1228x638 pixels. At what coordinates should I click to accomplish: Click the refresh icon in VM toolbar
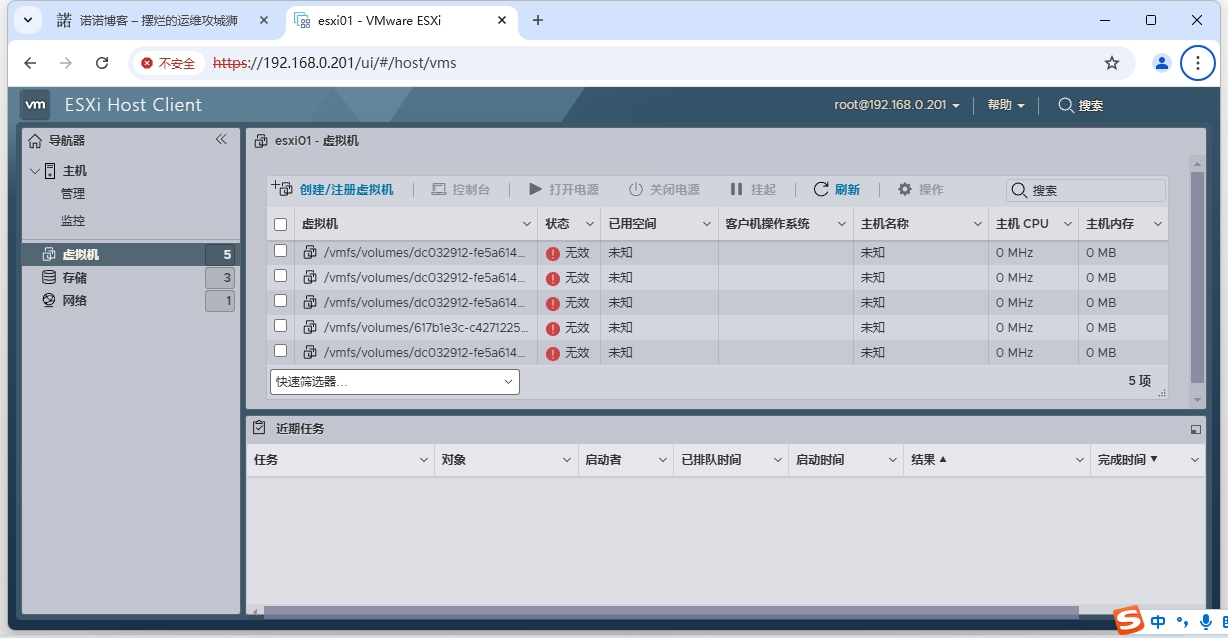click(821, 189)
